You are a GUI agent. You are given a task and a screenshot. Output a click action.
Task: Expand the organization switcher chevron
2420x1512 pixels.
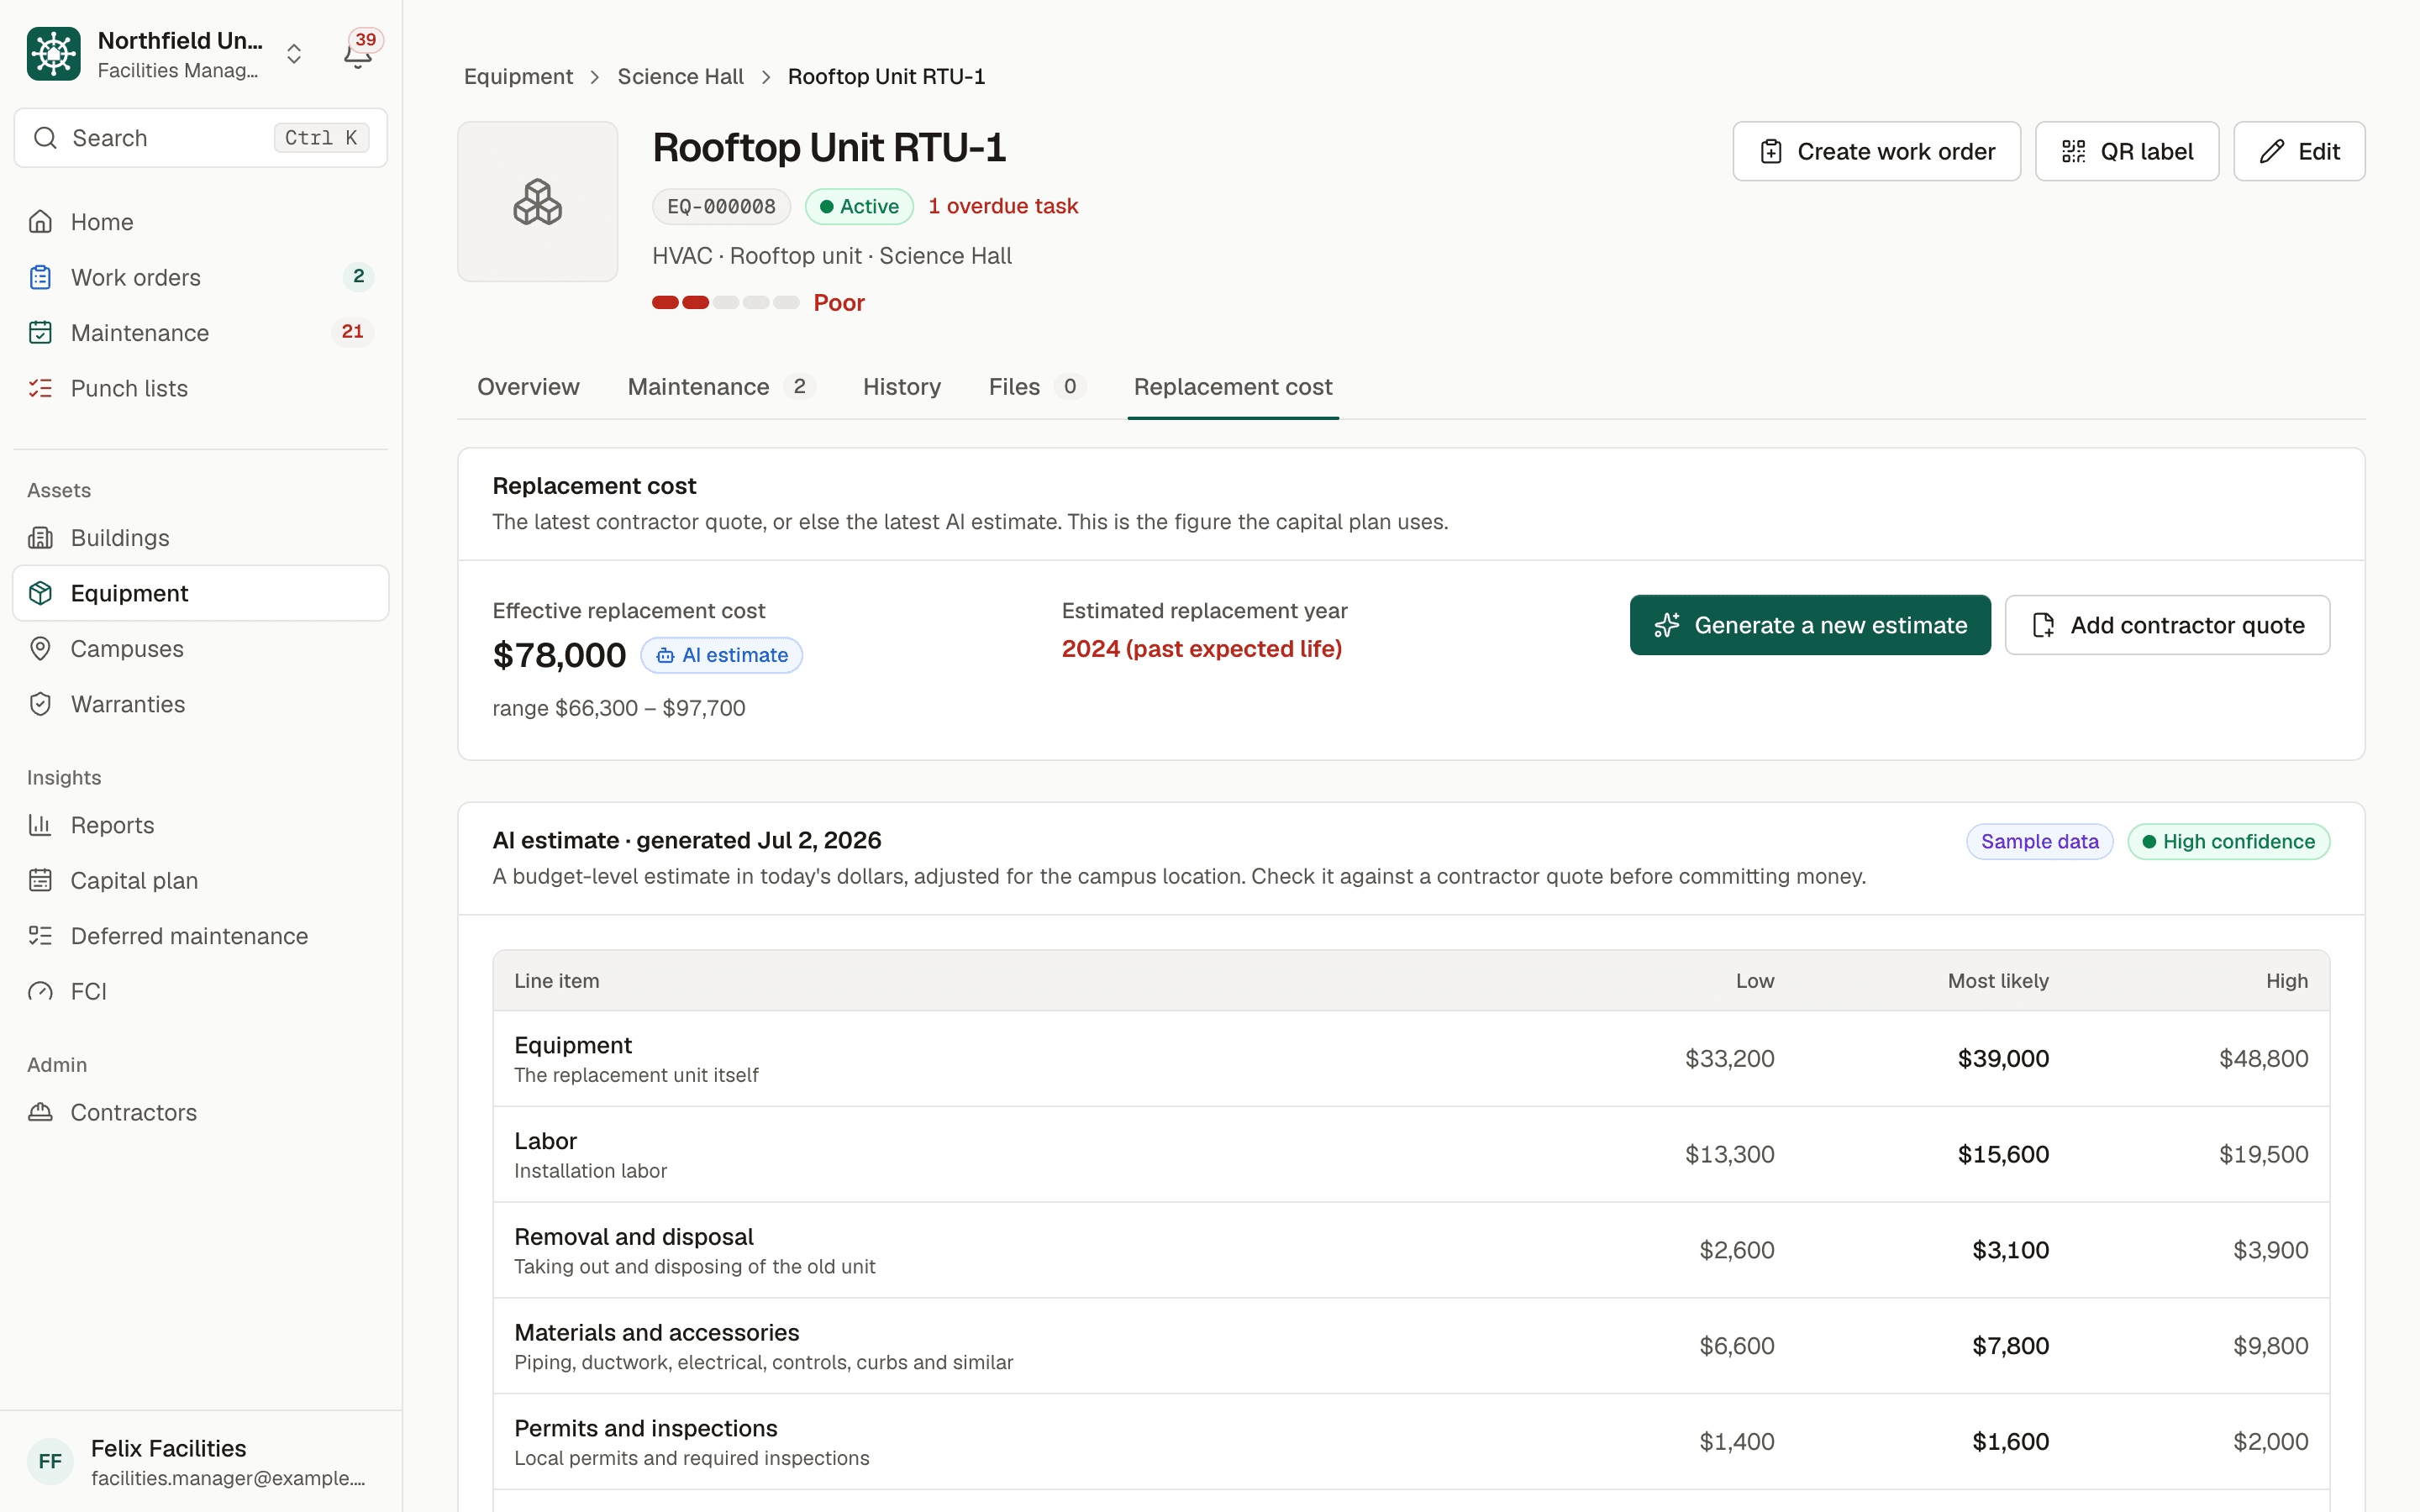[x=294, y=54]
